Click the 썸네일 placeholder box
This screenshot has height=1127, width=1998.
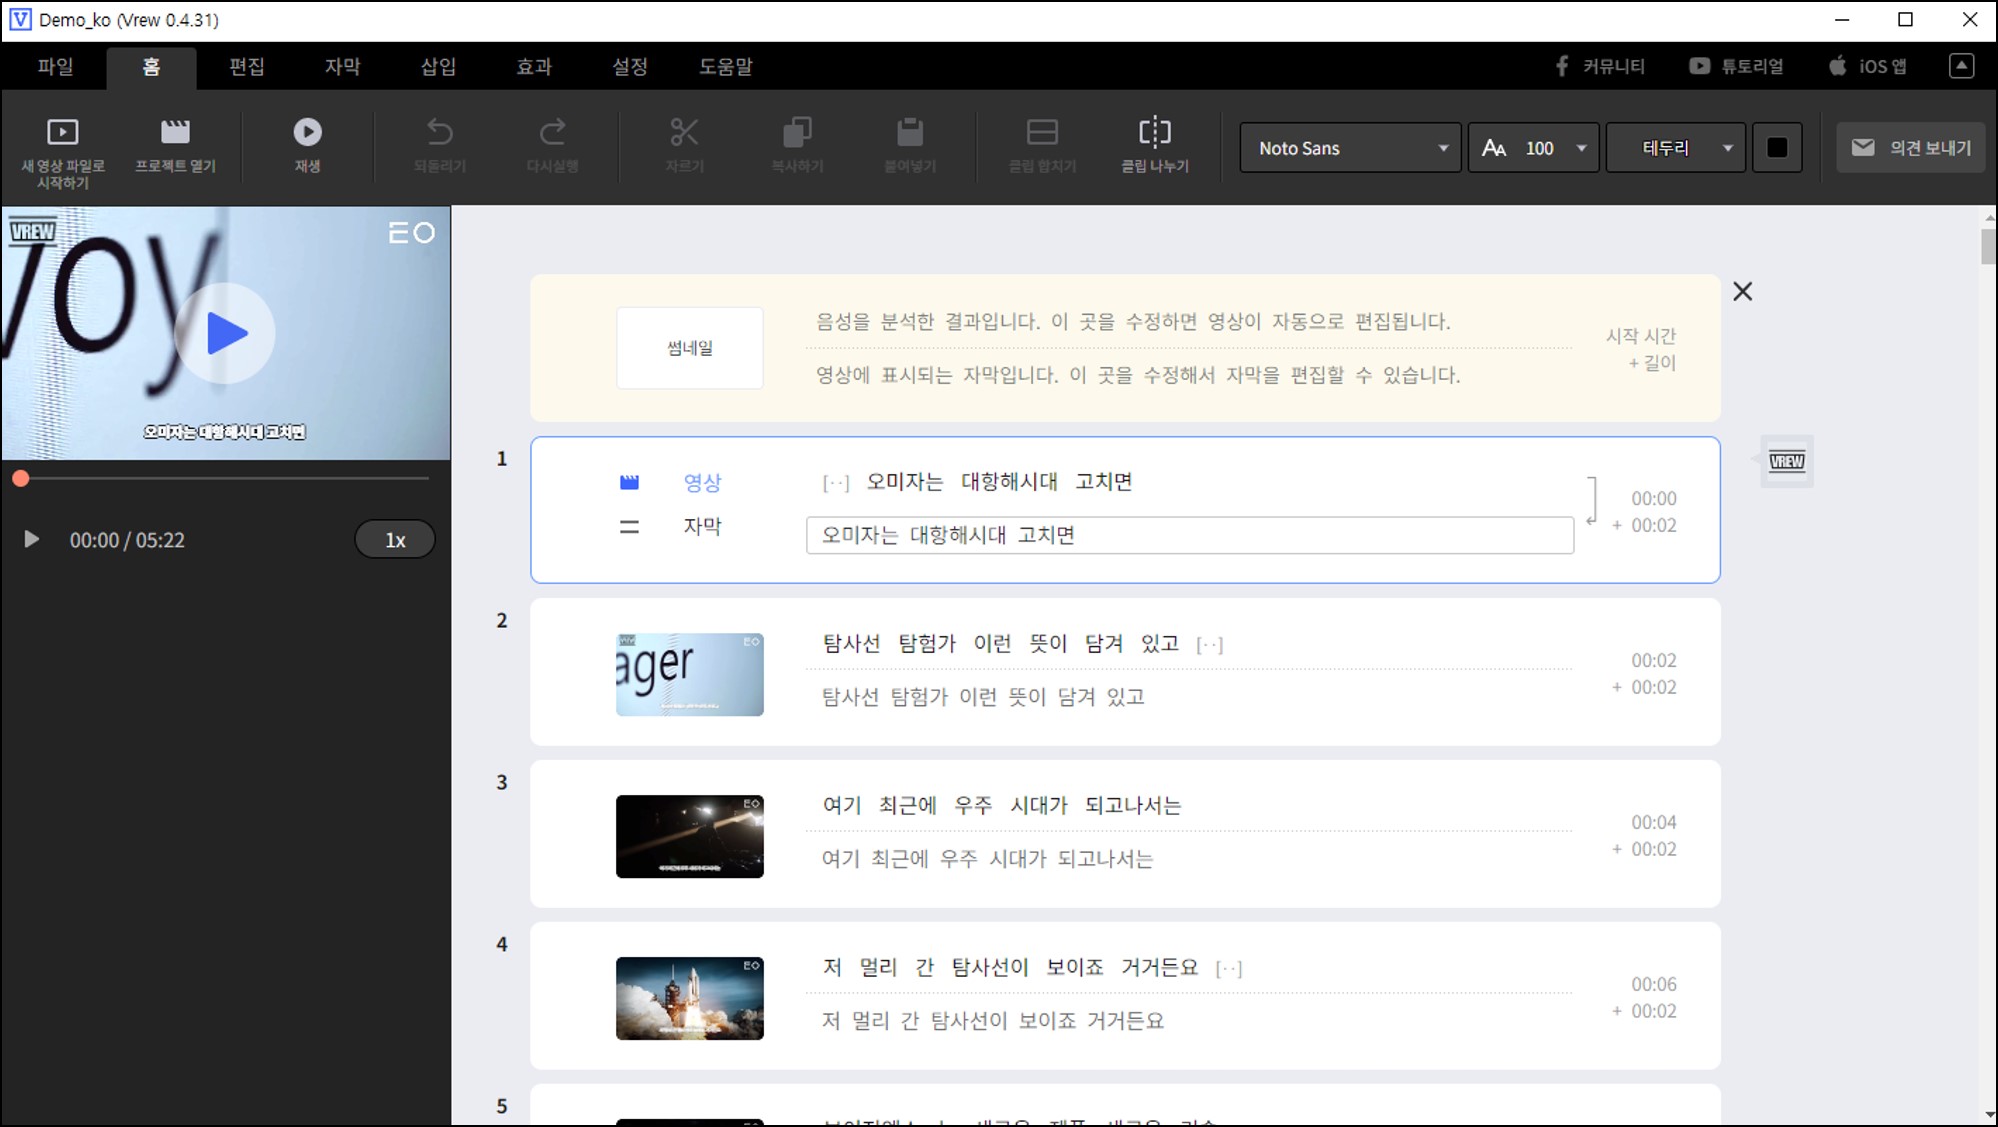[x=690, y=348]
